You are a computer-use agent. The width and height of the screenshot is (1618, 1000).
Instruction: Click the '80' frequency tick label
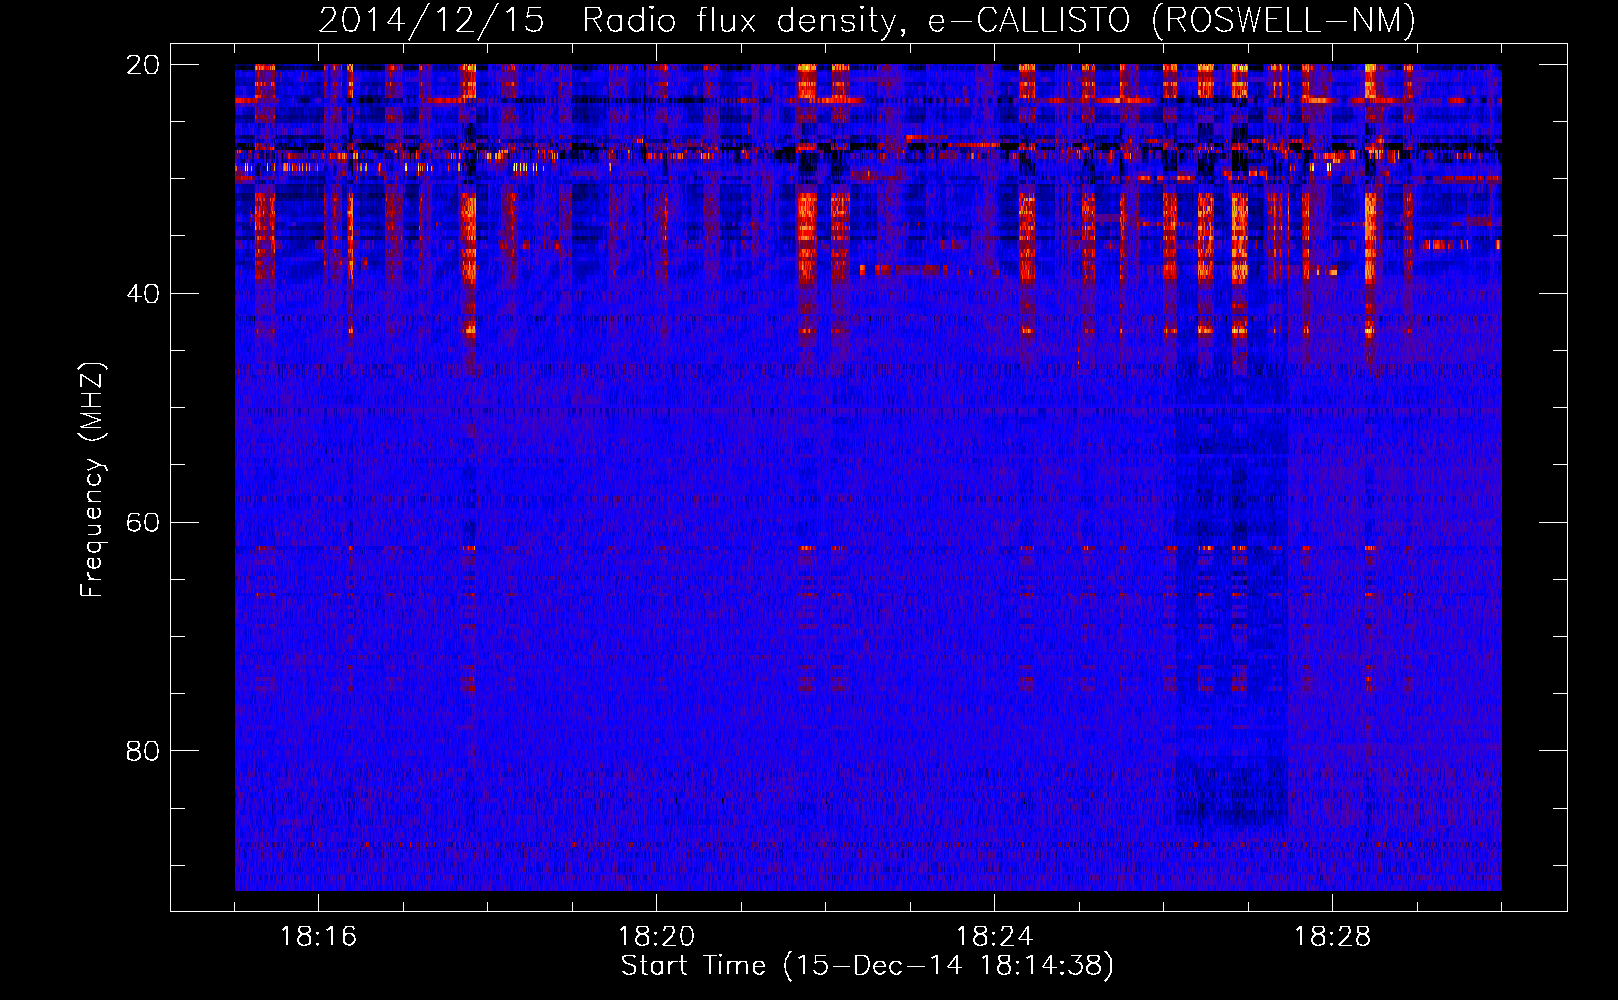pos(143,751)
